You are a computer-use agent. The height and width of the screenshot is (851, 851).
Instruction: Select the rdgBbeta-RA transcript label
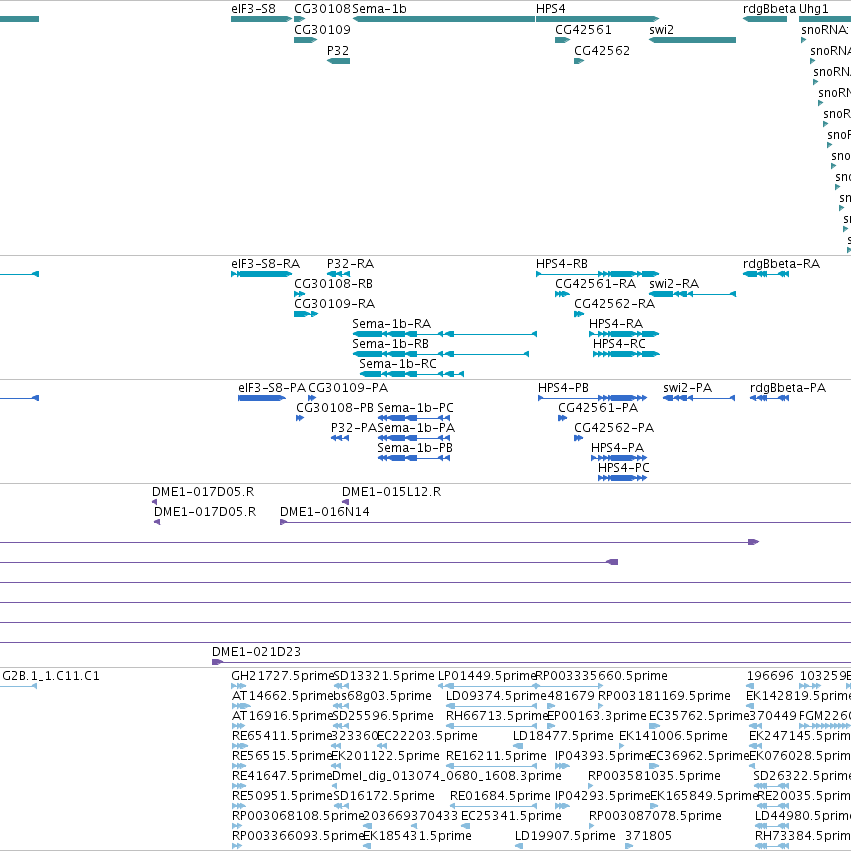click(781, 264)
